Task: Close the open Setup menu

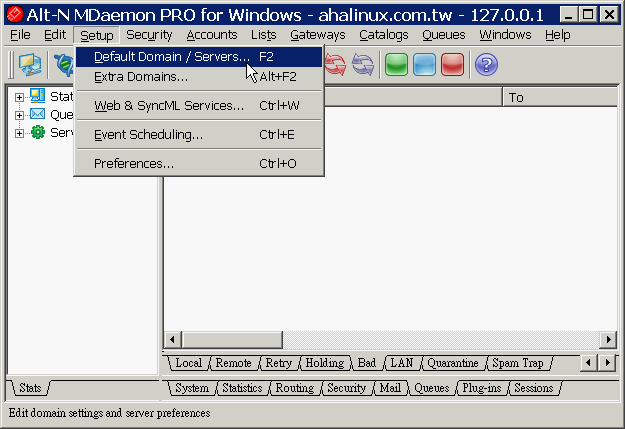Action: [x=96, y=35]
